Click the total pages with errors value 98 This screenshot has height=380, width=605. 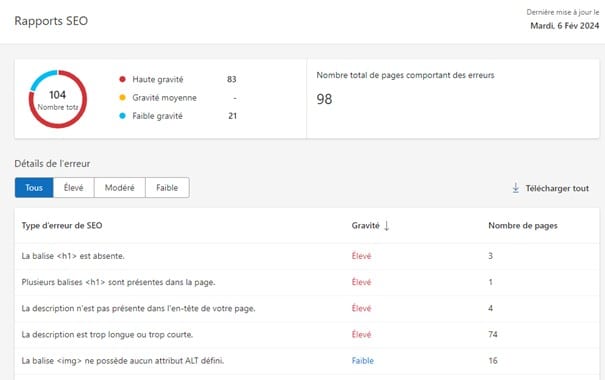pos(324,99)
